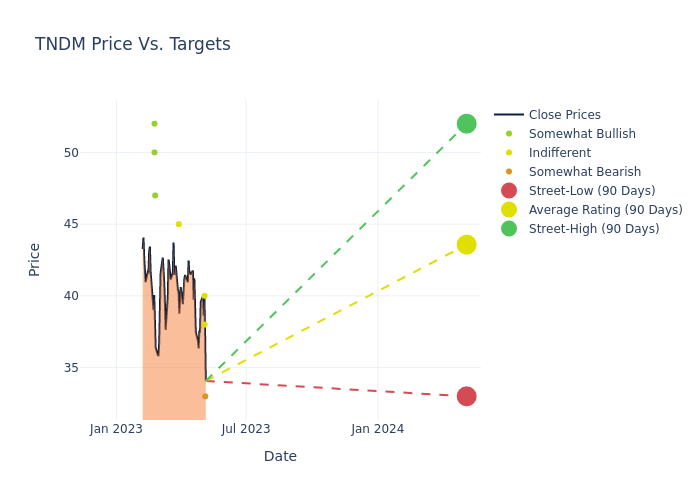Toggle Average Rating (90 Days) legend entry

(605, 210)
